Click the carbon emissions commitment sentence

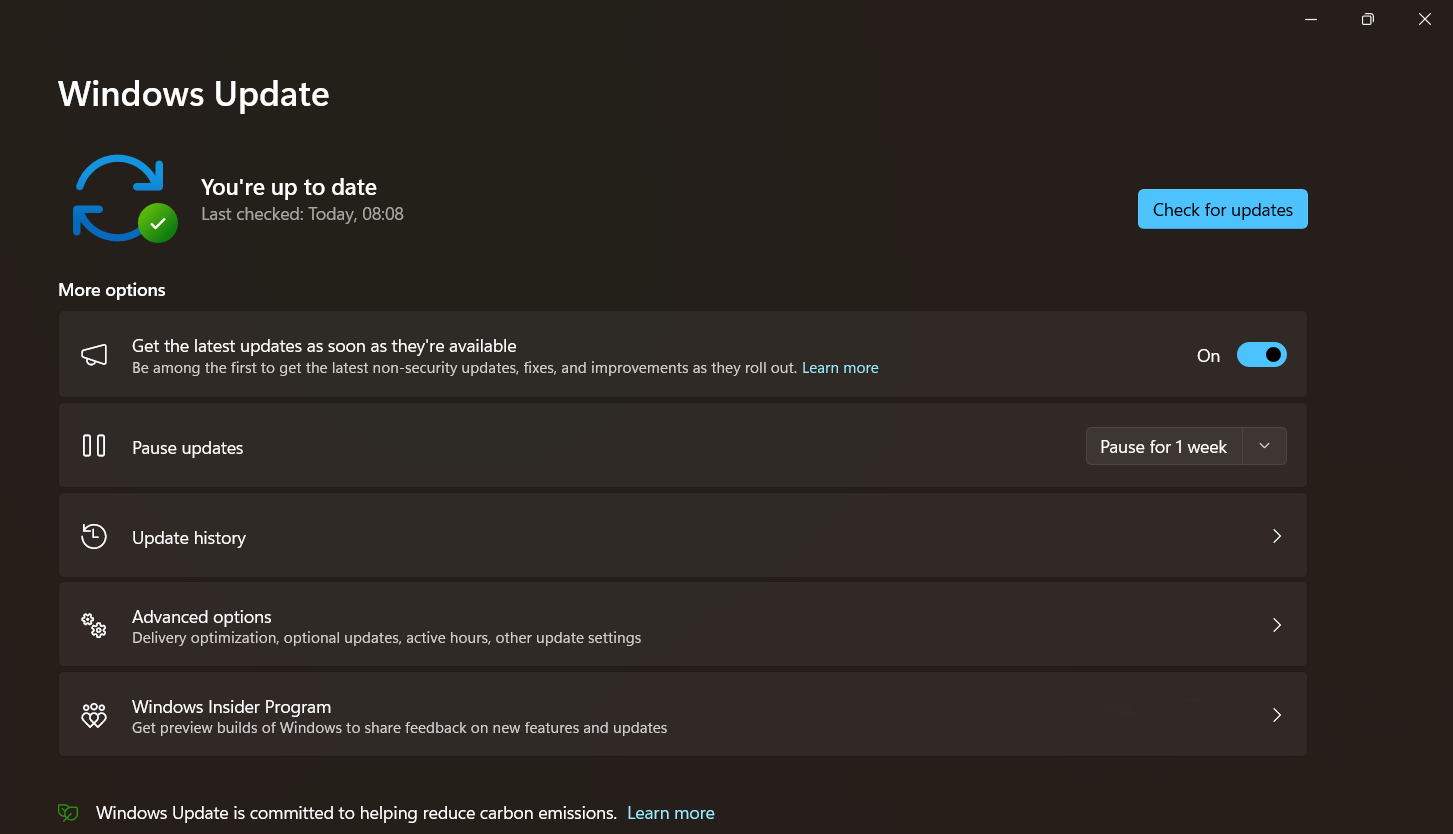(x=356, y=813)
